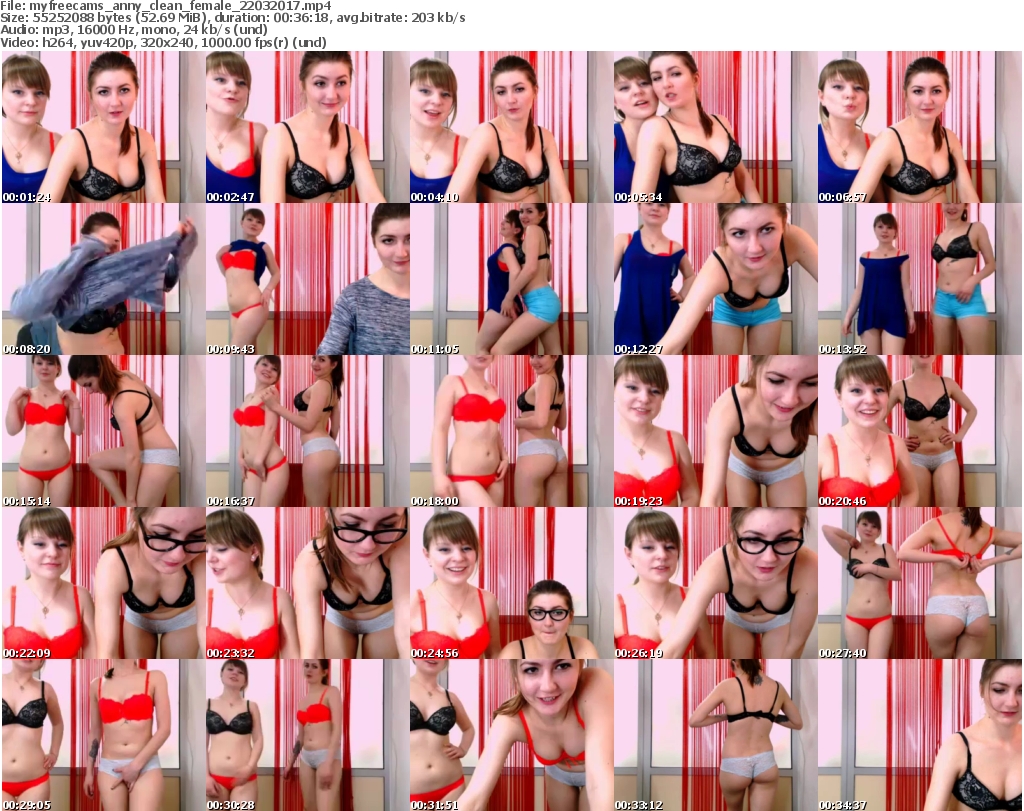Select the 00:16:37 frame
The height and width of the screenshot is (811, 1024).
(308, 431)
